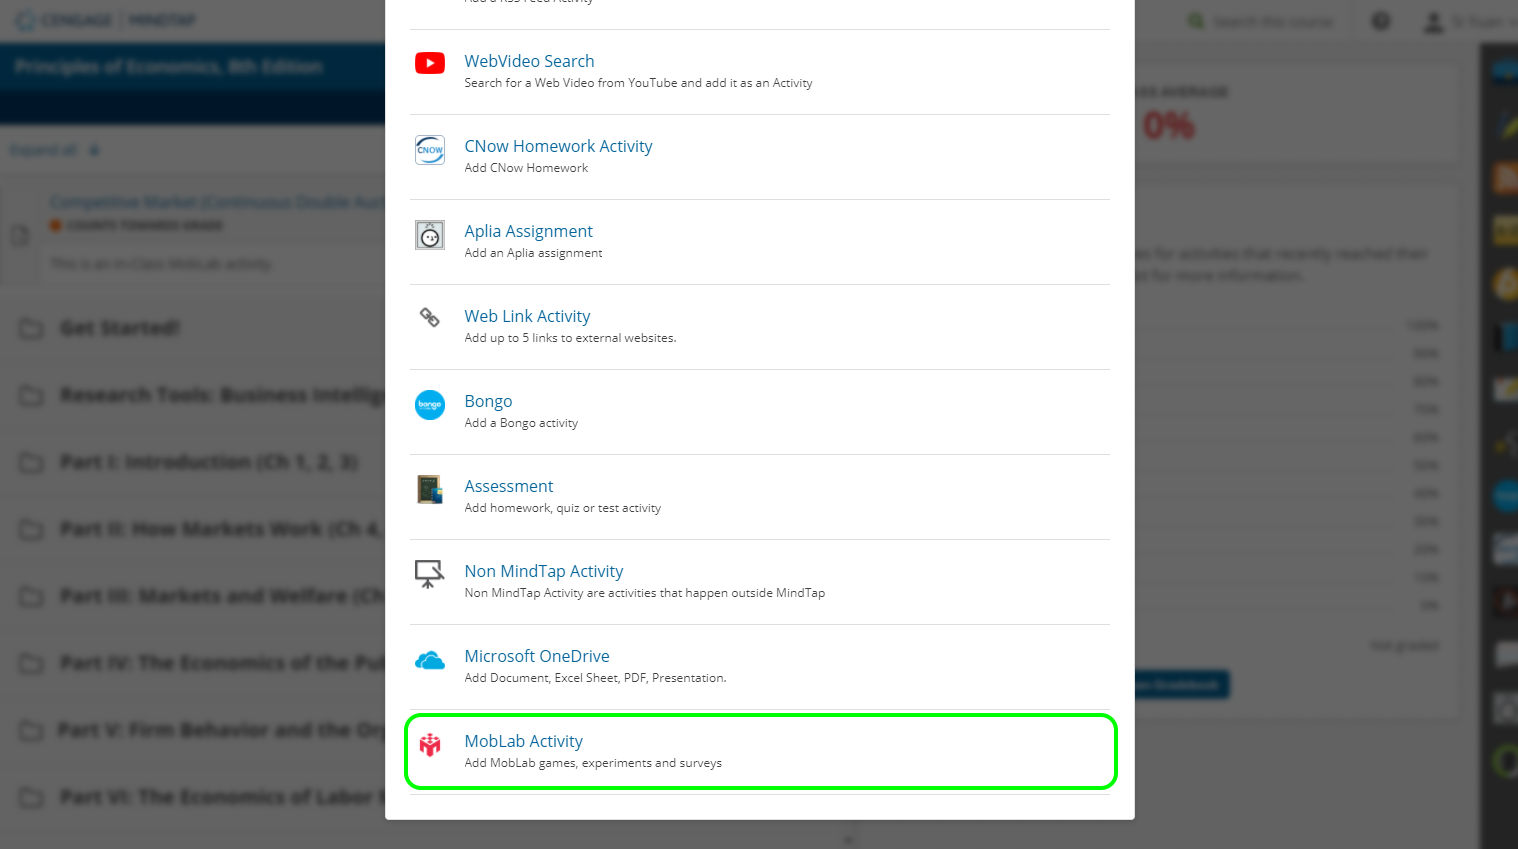Select Non MindTap Activity

tap(543, 571)
